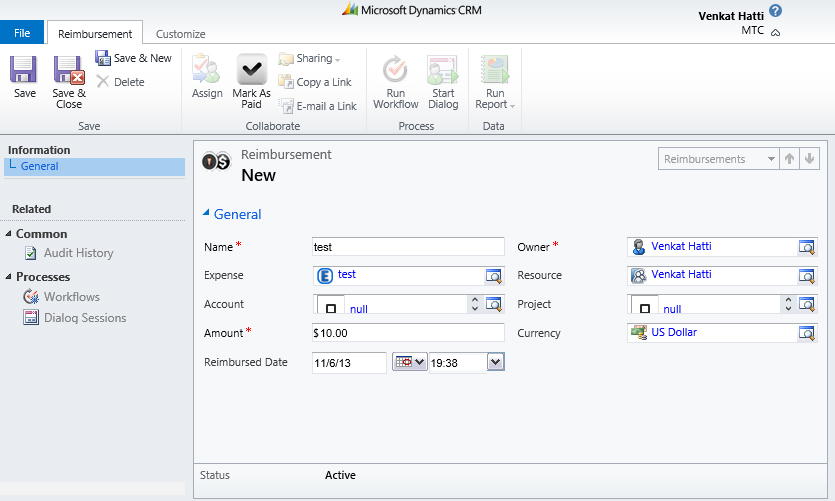The width and height of the screenshot is (835, 501).
Task: Open the Expense lookup search icon
Action: coord(494,276)
